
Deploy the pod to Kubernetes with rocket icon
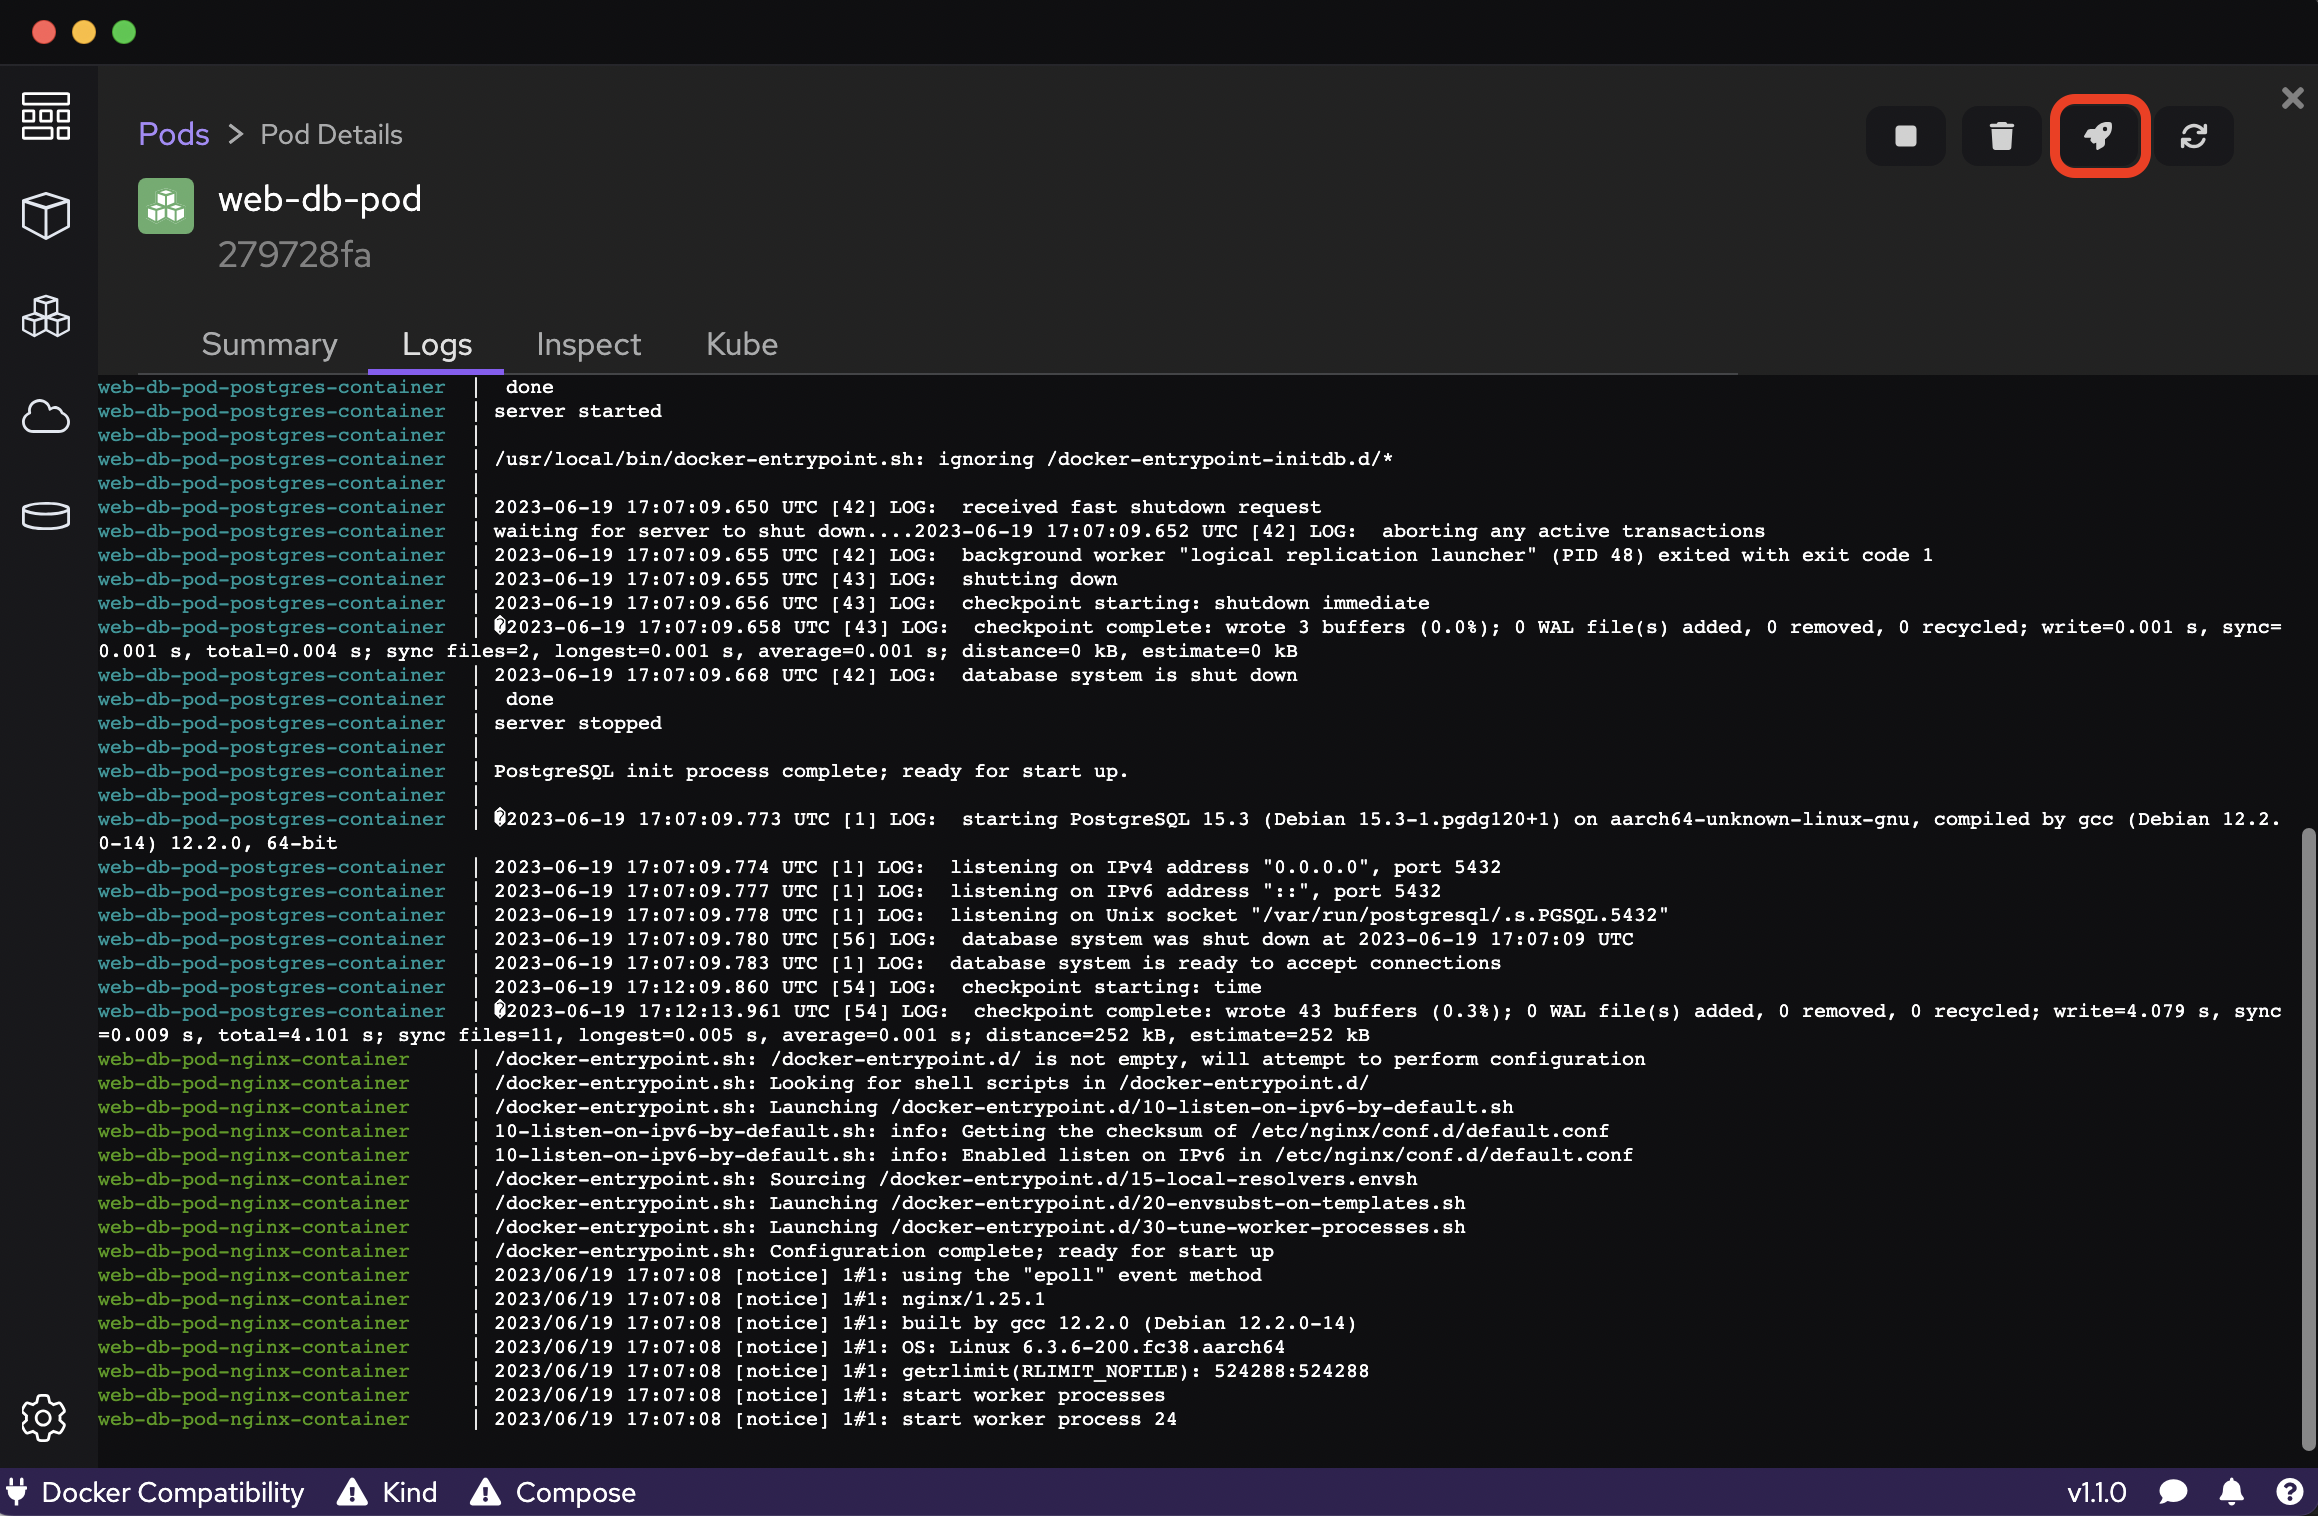pos(2098,136)
